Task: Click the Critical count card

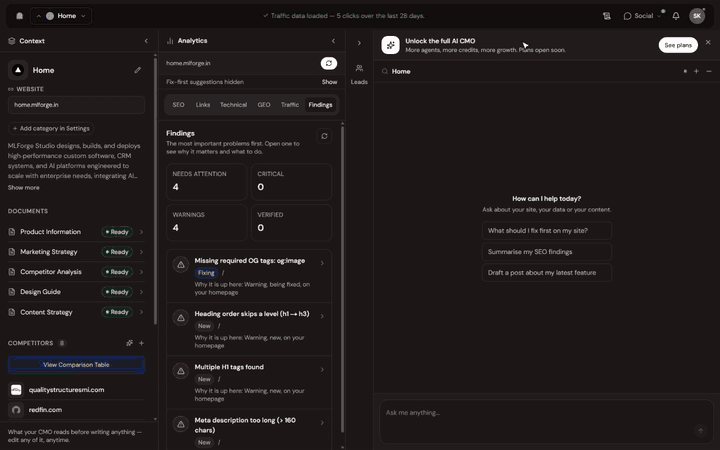Action: click(291, 182)
